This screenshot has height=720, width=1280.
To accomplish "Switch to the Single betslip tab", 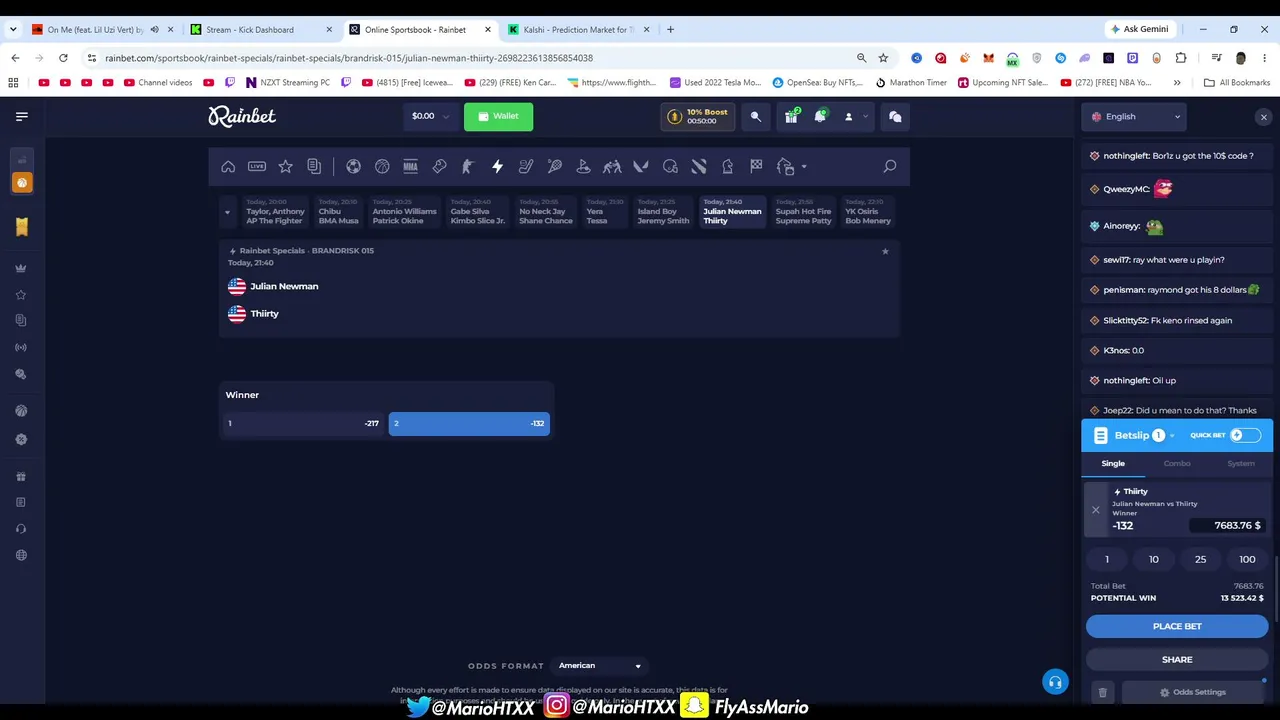I will 1113,464.
